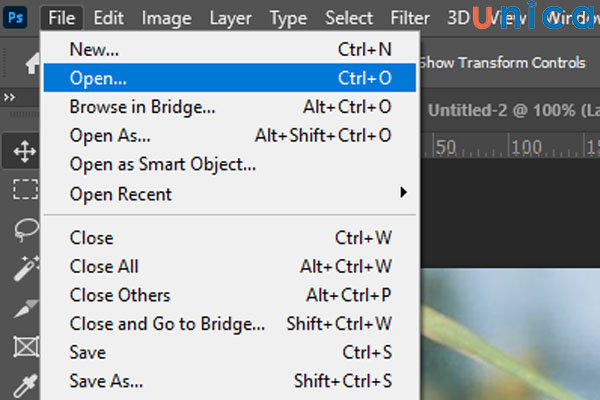600x400 pixels.
Task: Select the Frame tool
Action: 24,346
